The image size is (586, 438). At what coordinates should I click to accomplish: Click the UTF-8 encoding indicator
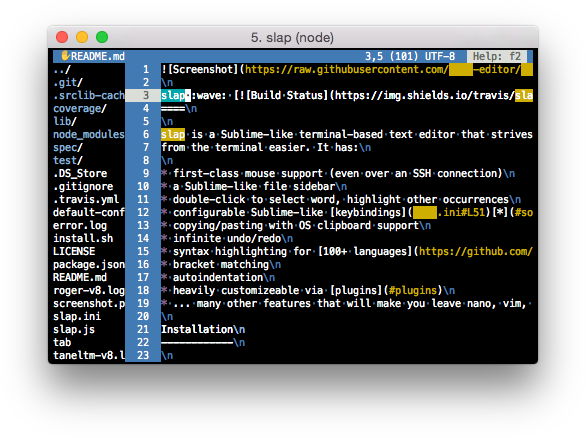point(440,56)
